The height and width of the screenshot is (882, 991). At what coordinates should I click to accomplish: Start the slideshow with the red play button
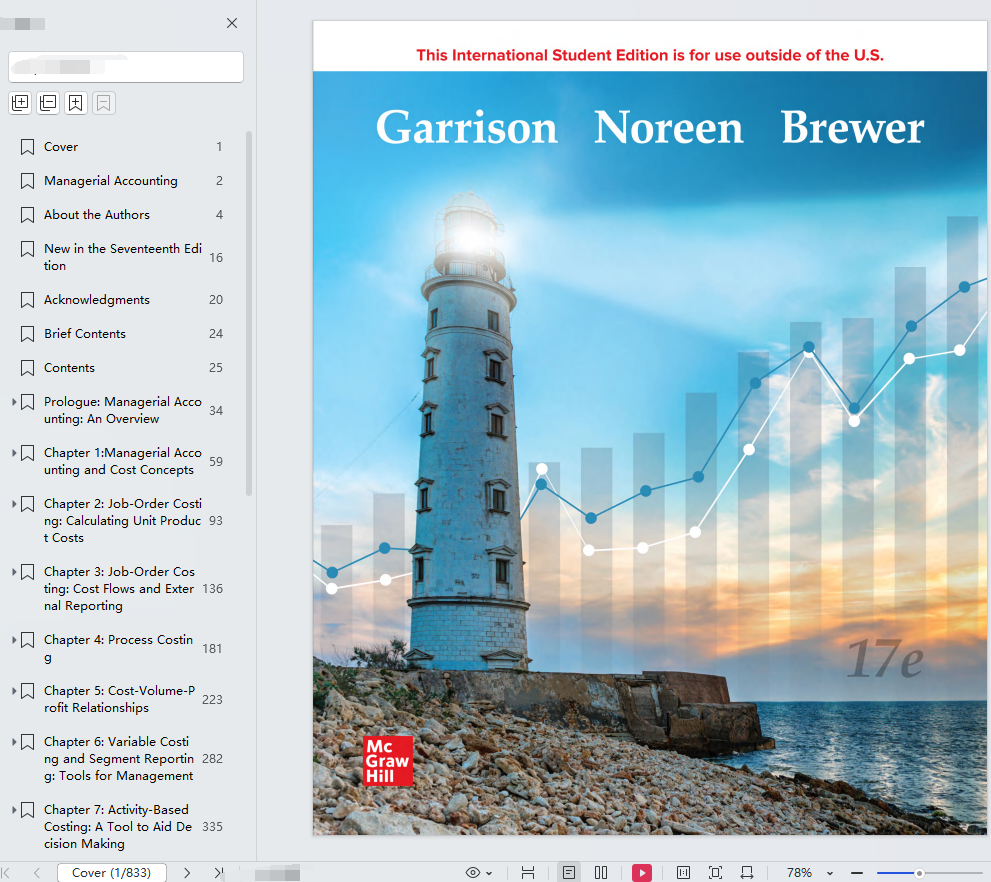(x=641, y=873)
